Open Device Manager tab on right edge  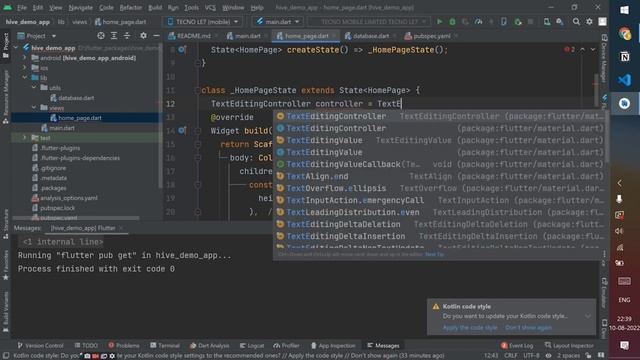point(604,58)
